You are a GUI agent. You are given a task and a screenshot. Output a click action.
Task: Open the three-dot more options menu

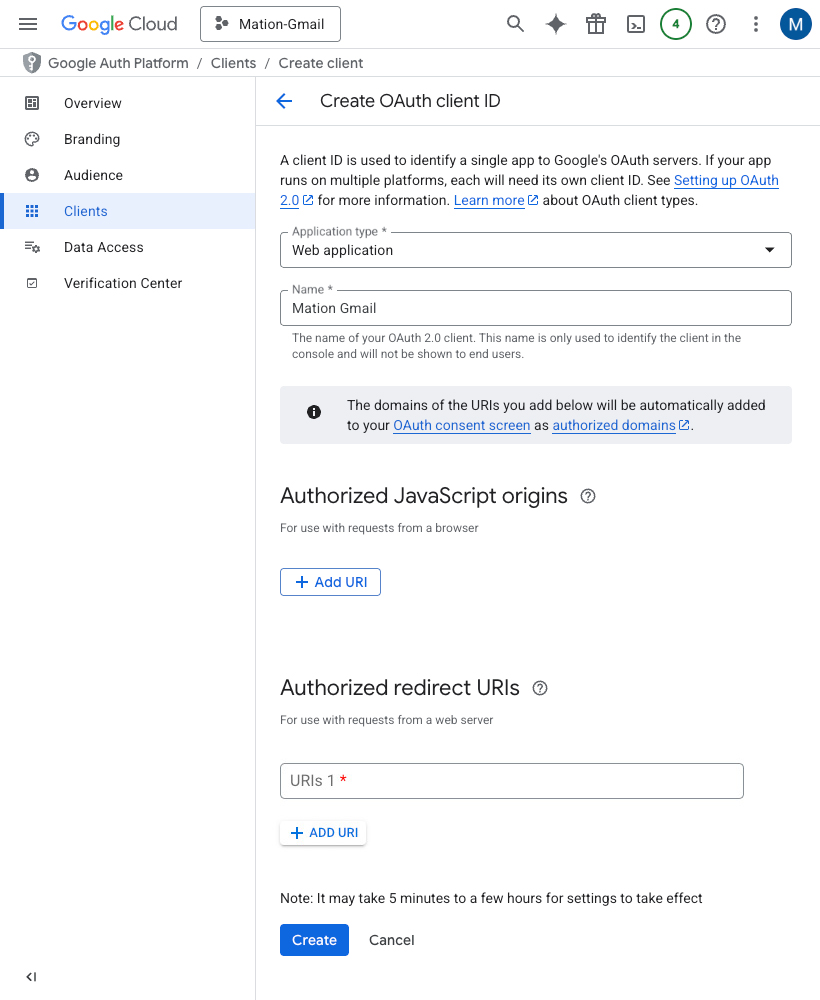[756, 24]
